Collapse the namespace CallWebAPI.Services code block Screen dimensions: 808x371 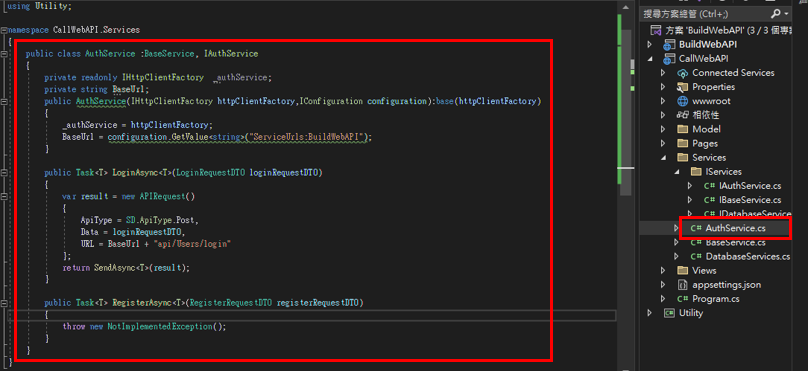click(4, 30)
